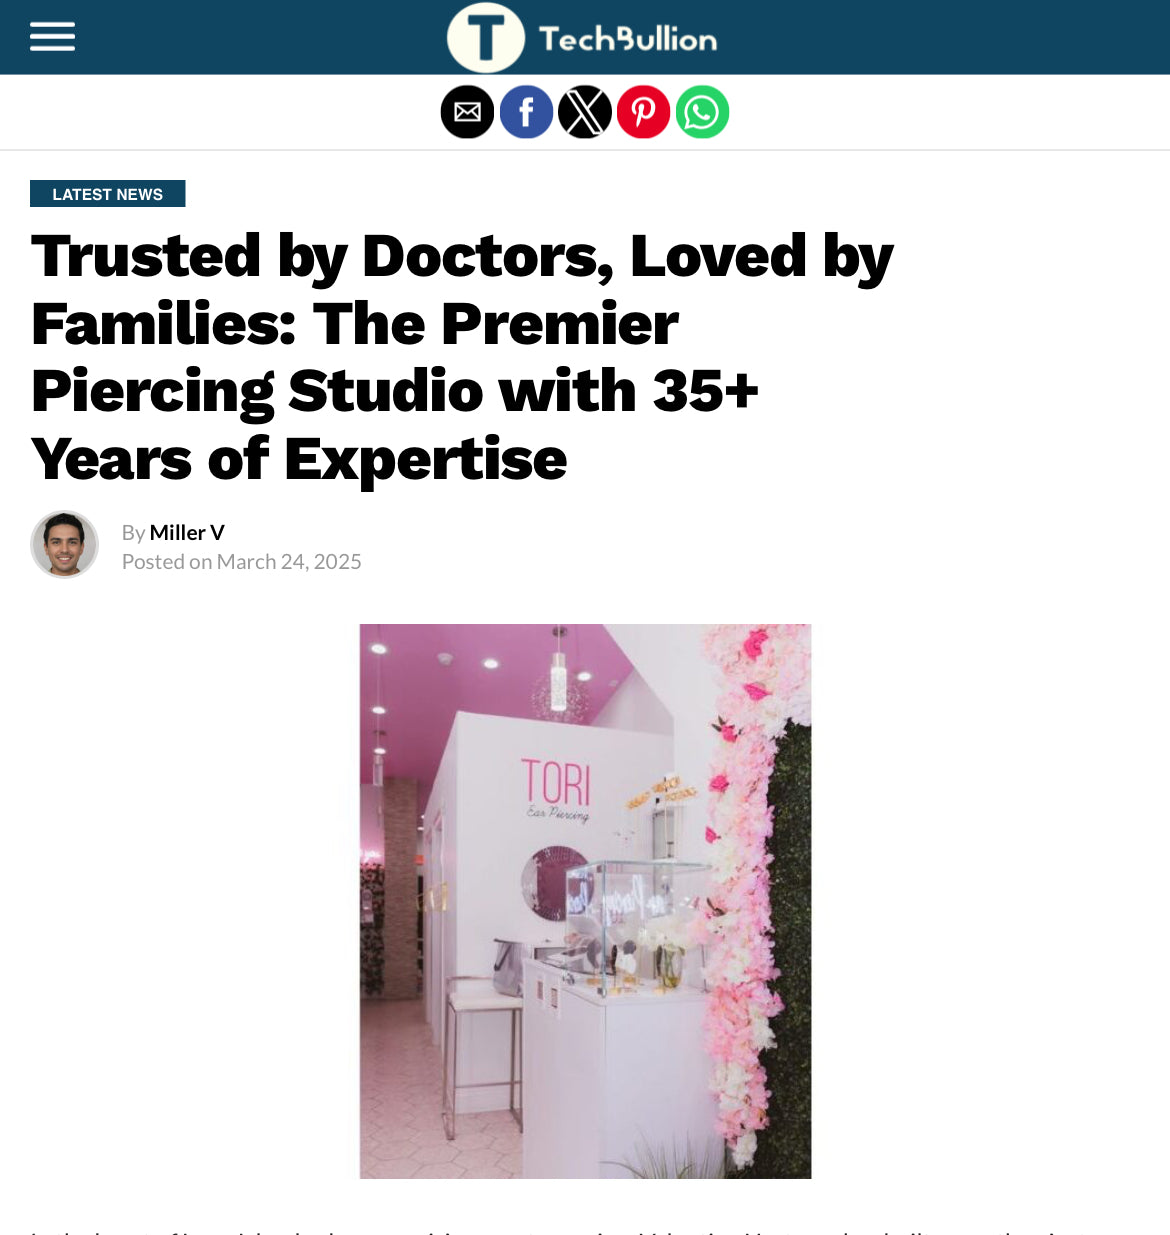Pin the article on Pinterest
The height and width of the screenshot is (1235, 1170).
pos(643,112)
